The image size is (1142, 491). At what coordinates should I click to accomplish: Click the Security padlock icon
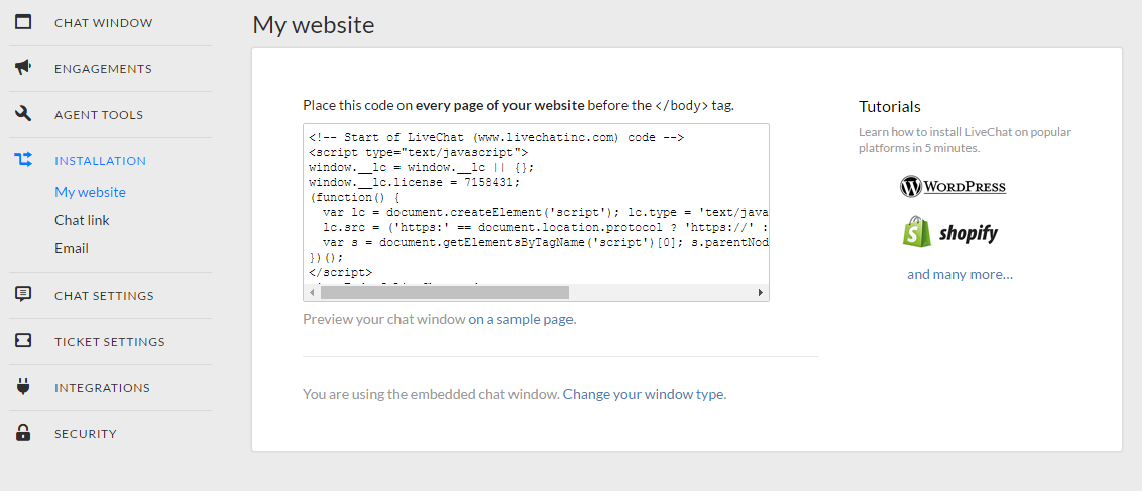point(23,433)
